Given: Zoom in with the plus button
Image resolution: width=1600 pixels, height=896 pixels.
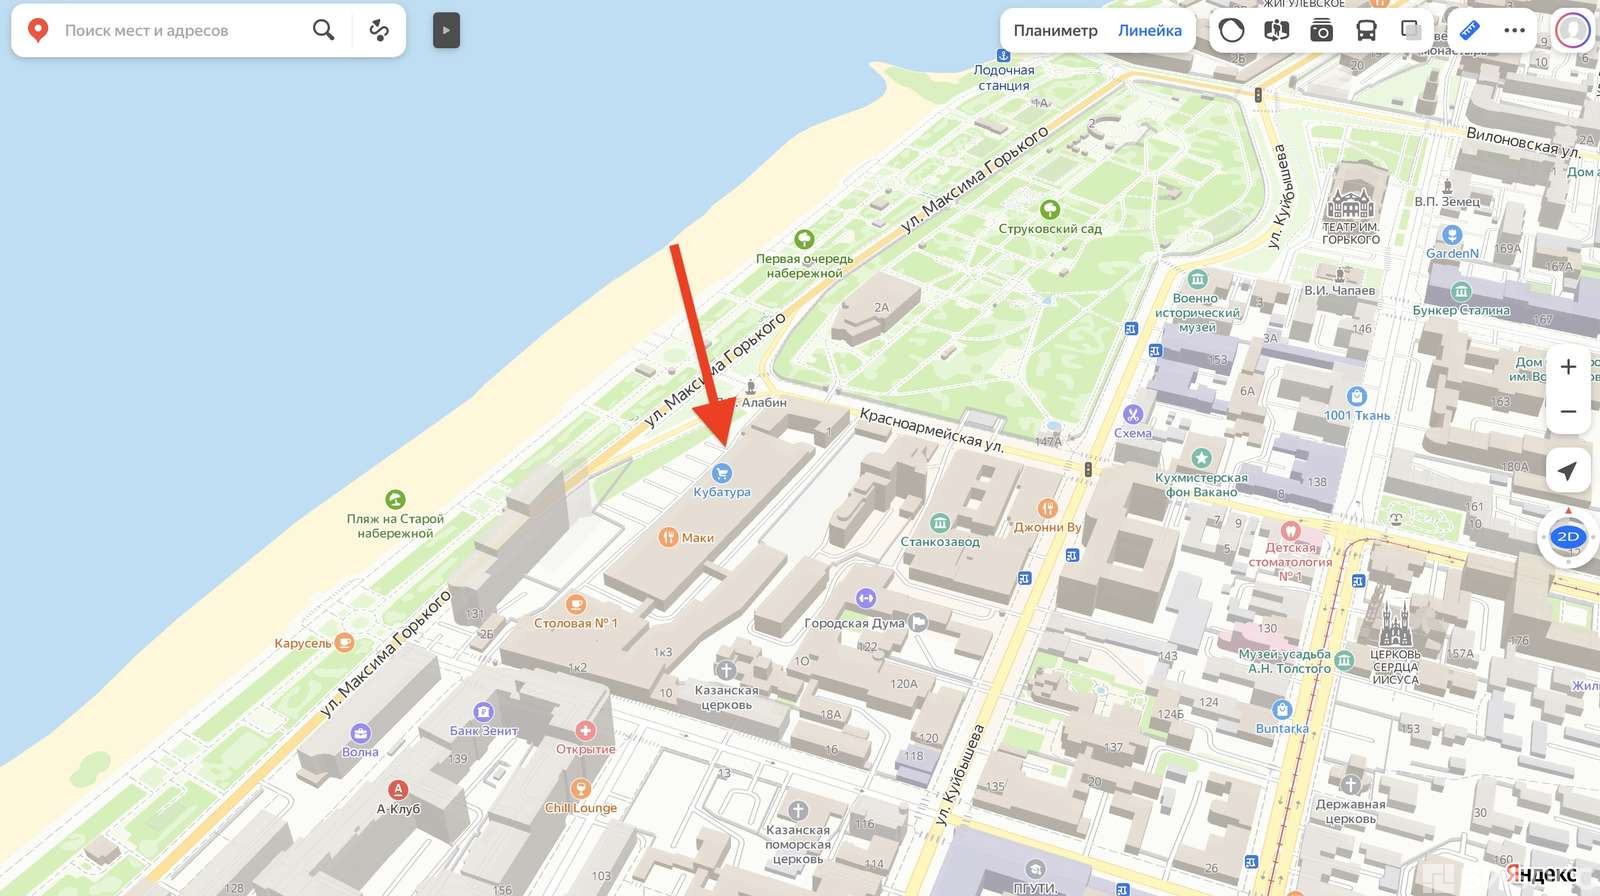Looking at the screenshot, I should point(1568,367).
